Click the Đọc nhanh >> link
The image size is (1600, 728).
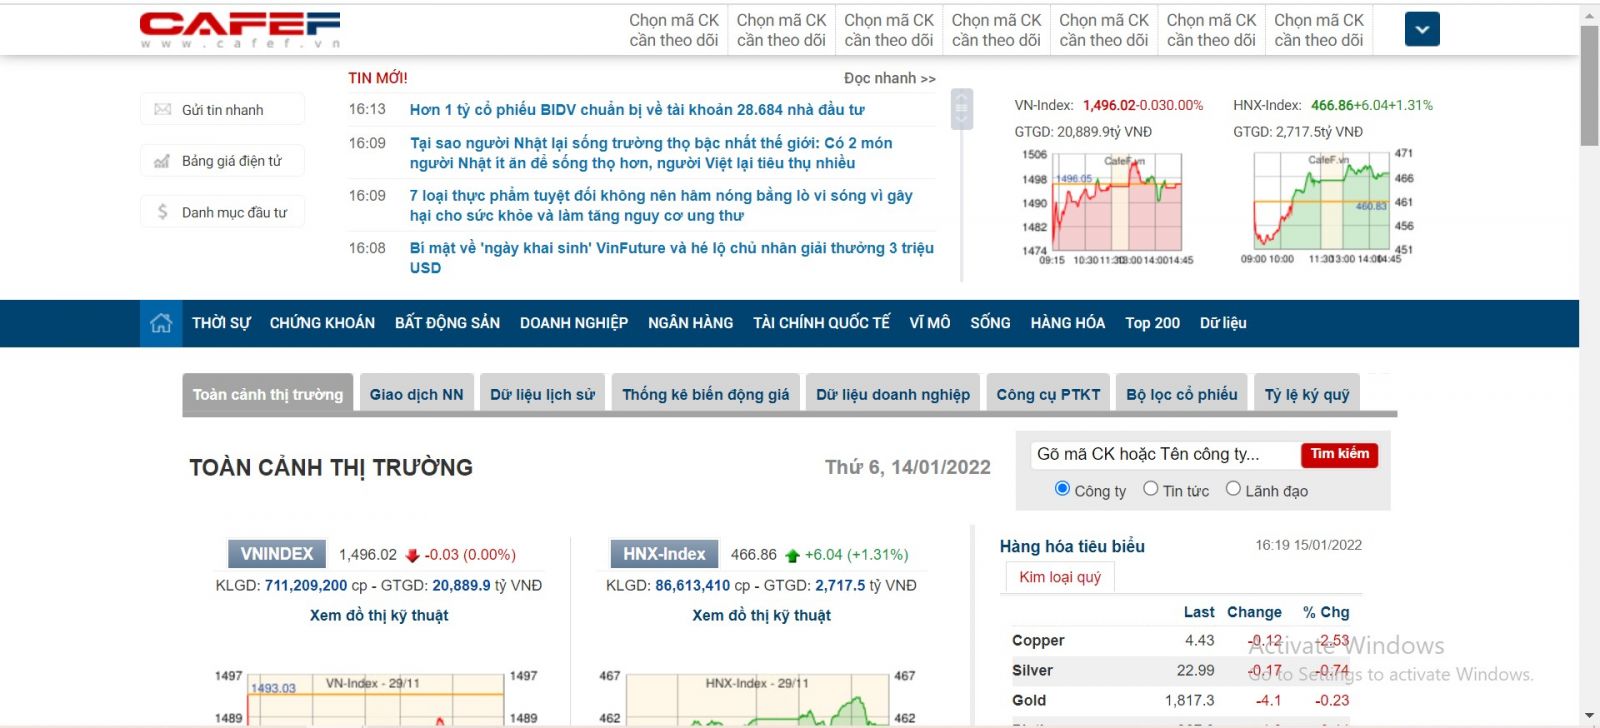[x=890, y=78]
